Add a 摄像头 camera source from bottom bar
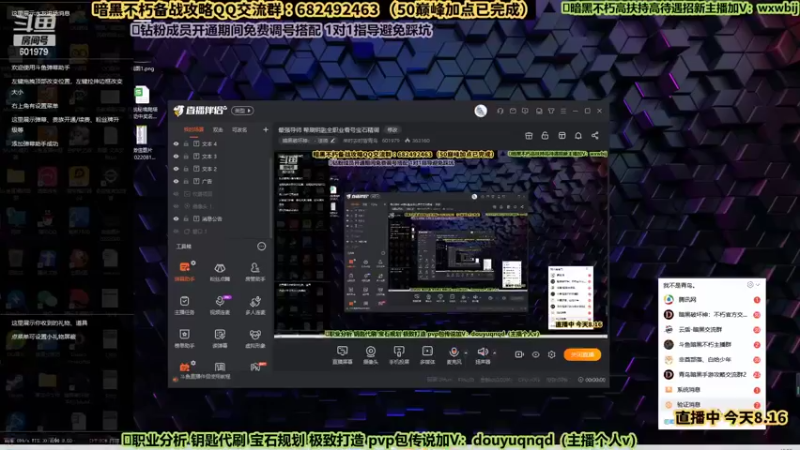The height and width of the screenshot is (450, 800). point(370,355)
